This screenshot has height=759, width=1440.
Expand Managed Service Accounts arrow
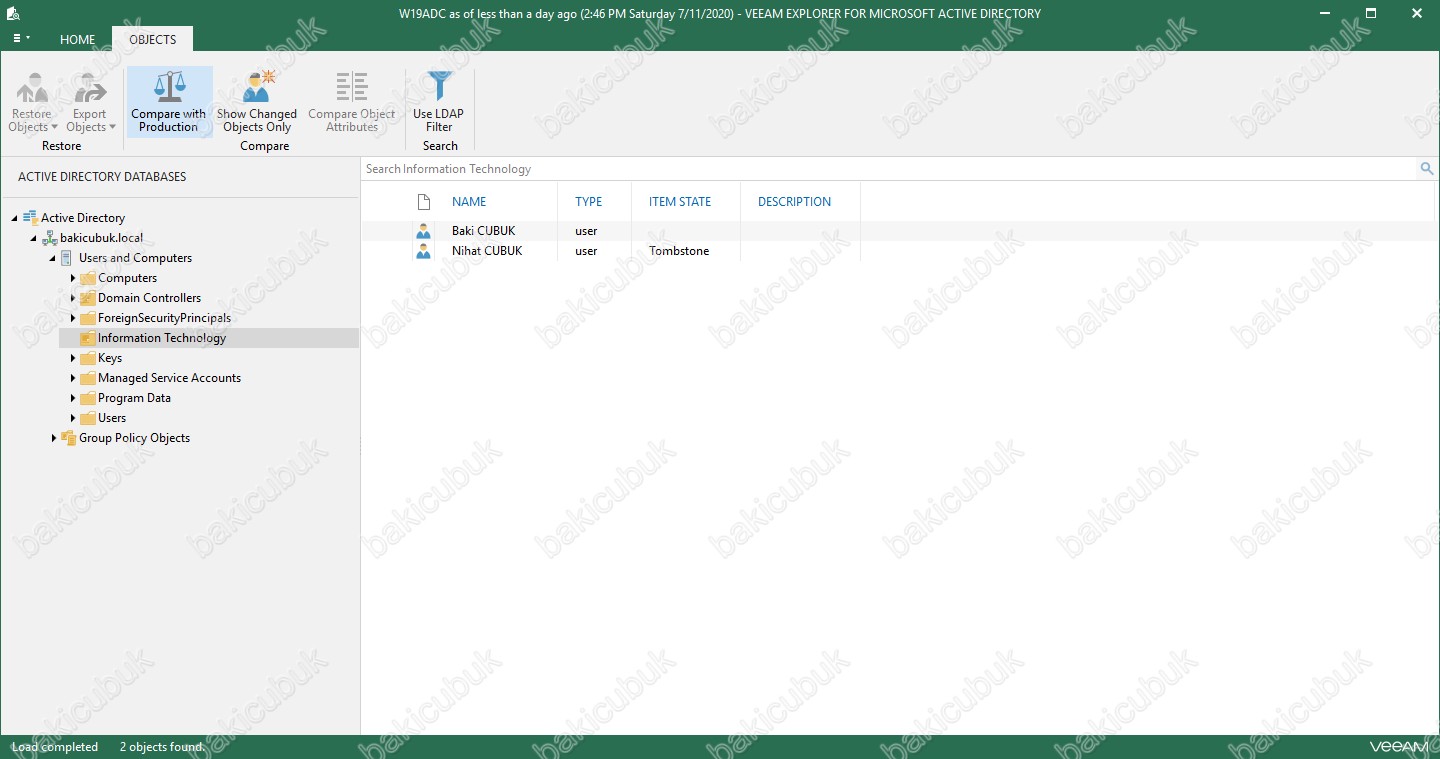click(x=72, y=378)
